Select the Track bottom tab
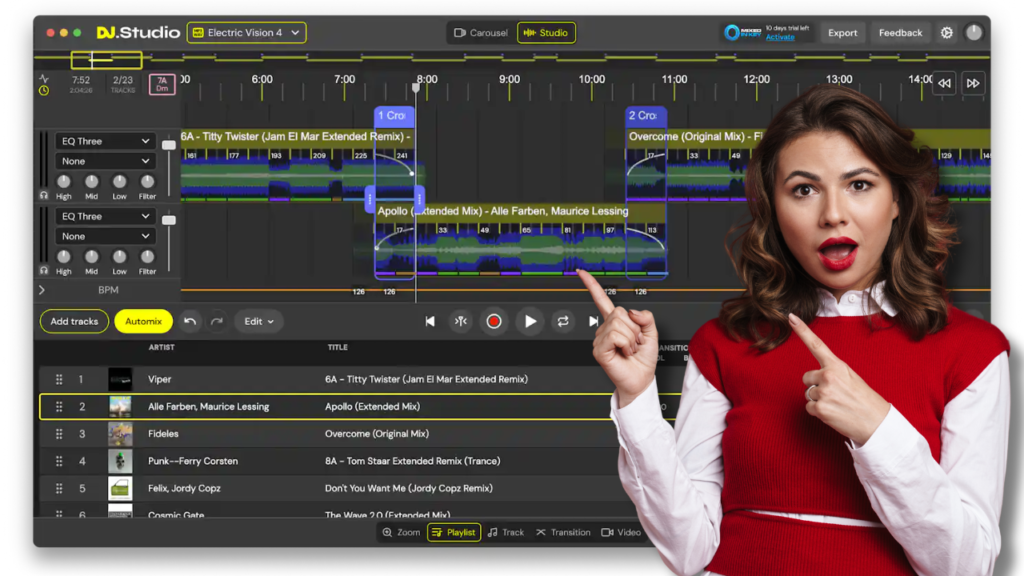 click(x=506, y=532)
